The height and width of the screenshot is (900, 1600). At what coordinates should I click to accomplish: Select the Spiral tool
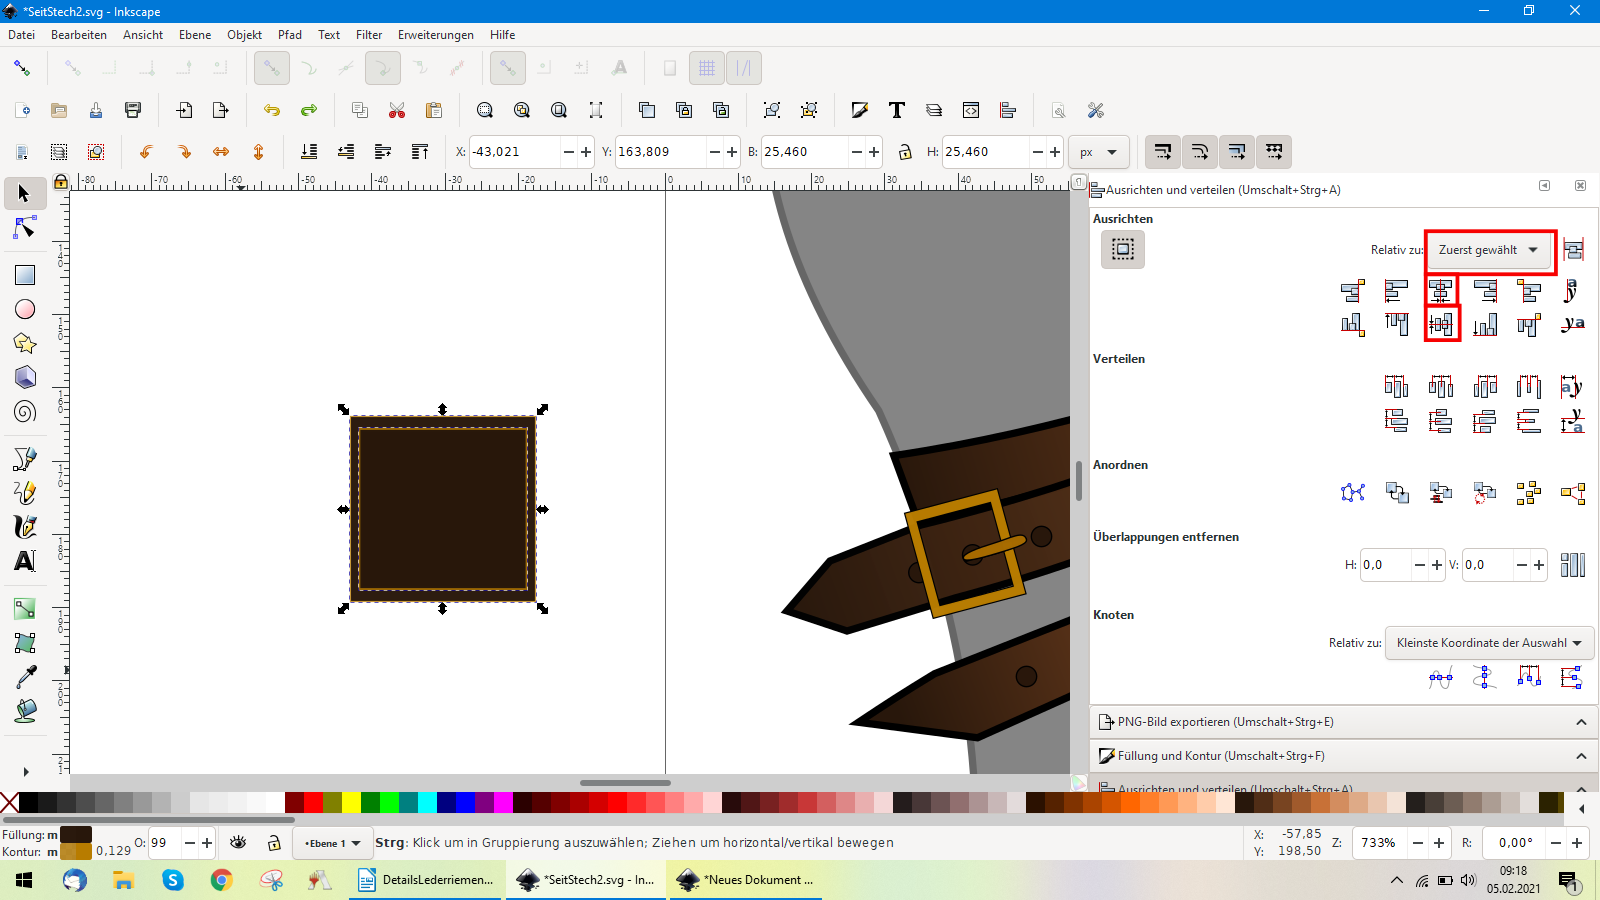(x=25, y=412)
